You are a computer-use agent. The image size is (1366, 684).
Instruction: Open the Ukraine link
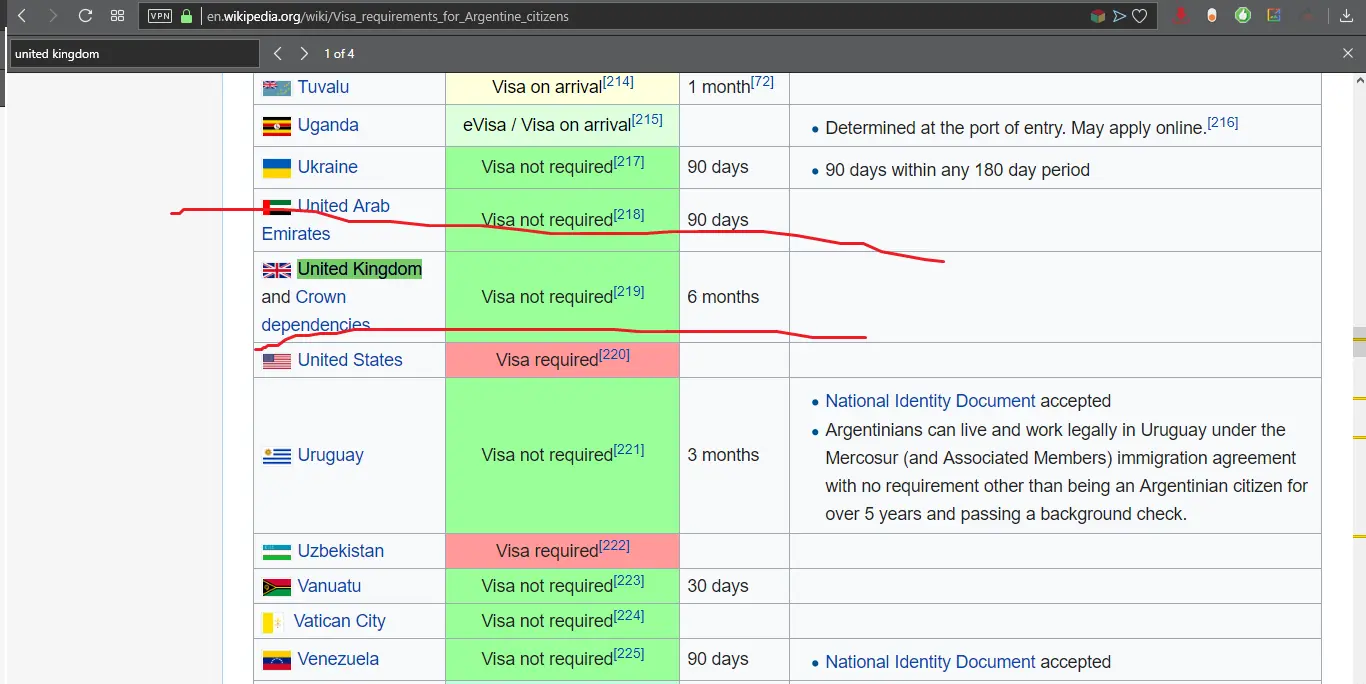pyautogui.click(x=327, y=167)
